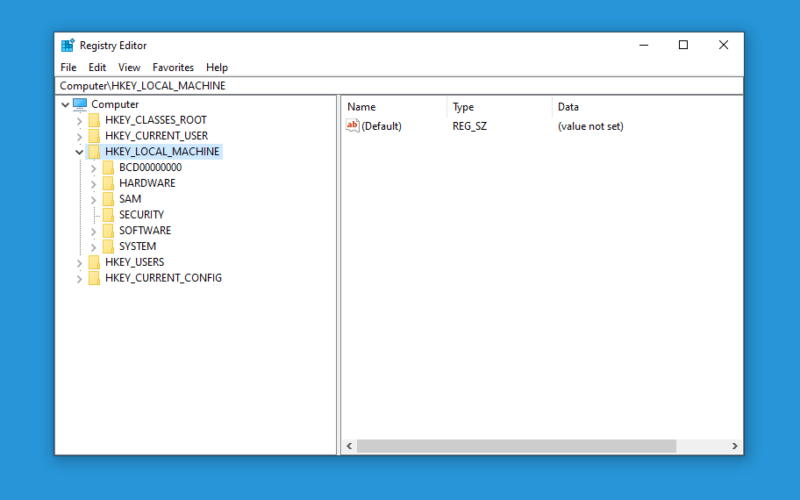Select the SOFTWARE key label
The height and width of the screenshot is (500, 800).
(145, 231)
